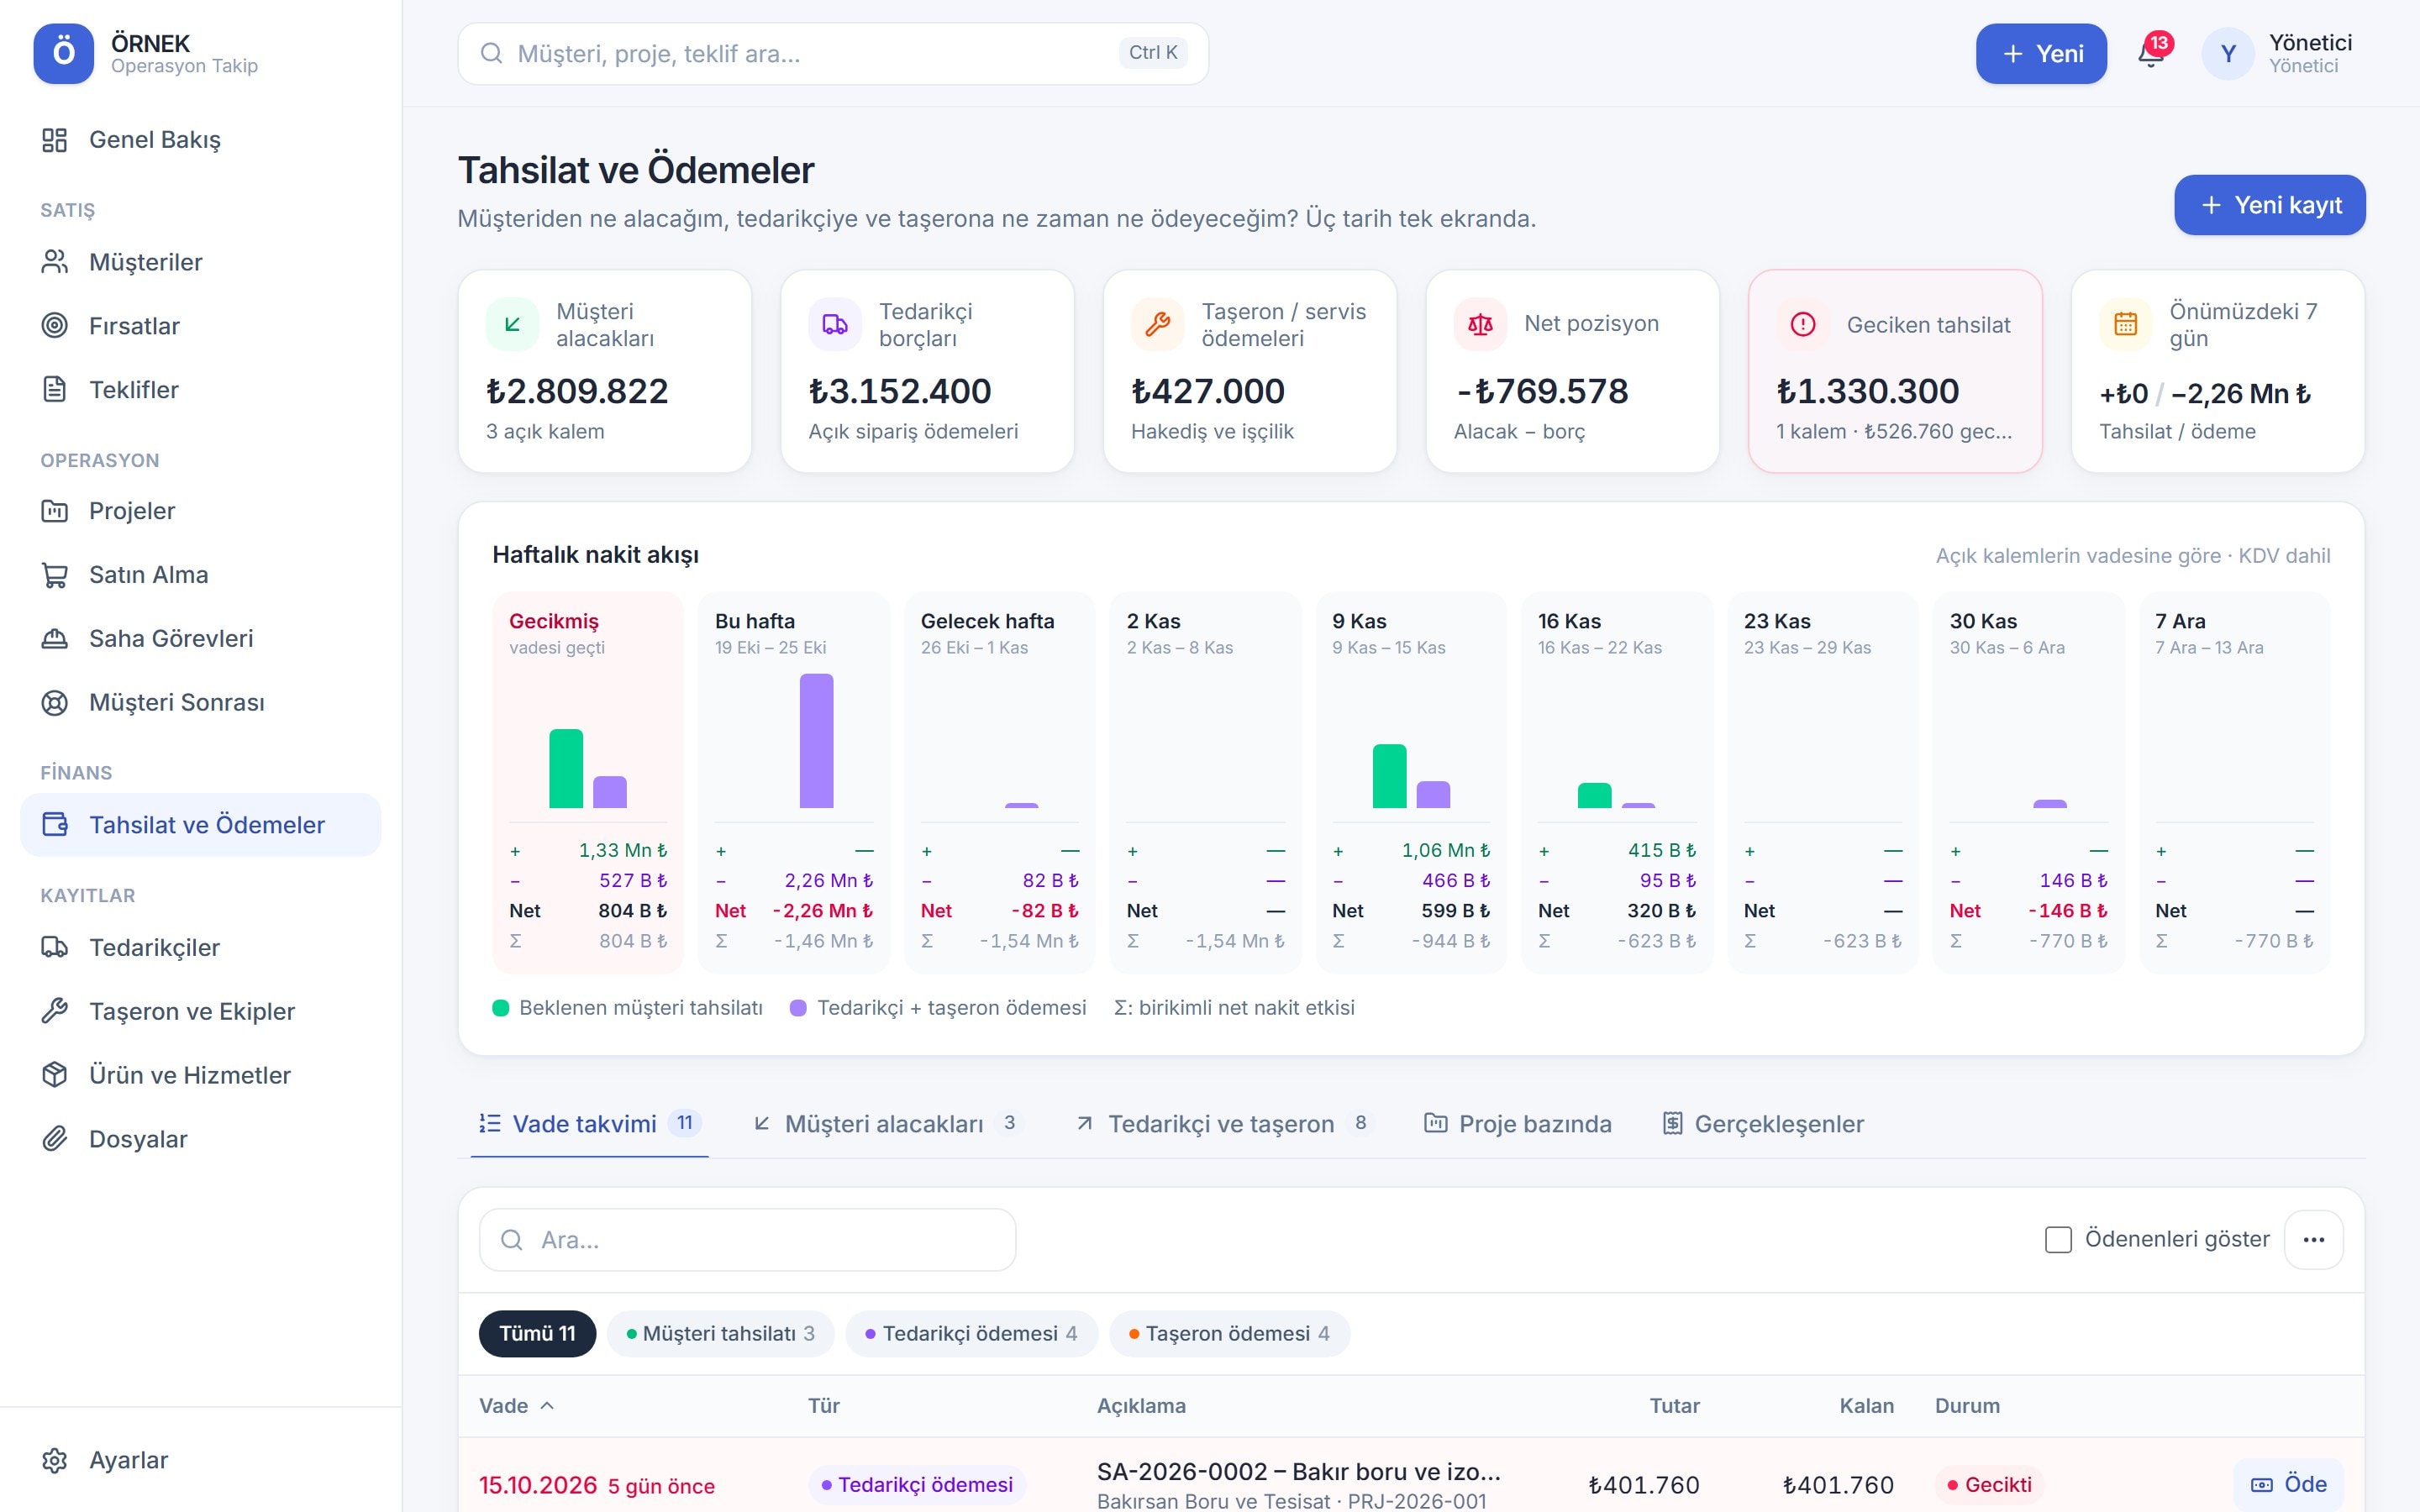Image resolution: width=2420 pixels, height=1512 pixels.
Task: Open the Gerçekleşenler tab
Action: click(1763, 1124)
